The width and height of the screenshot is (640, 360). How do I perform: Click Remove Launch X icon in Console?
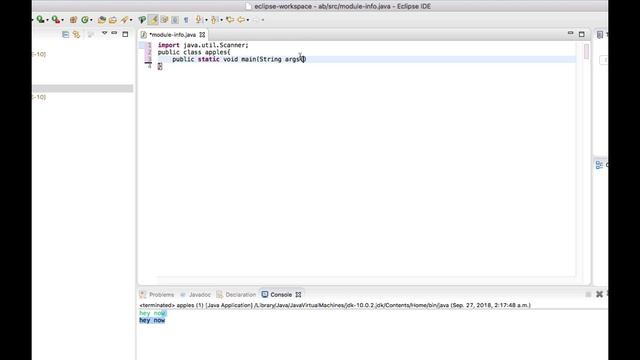point(599,294)
